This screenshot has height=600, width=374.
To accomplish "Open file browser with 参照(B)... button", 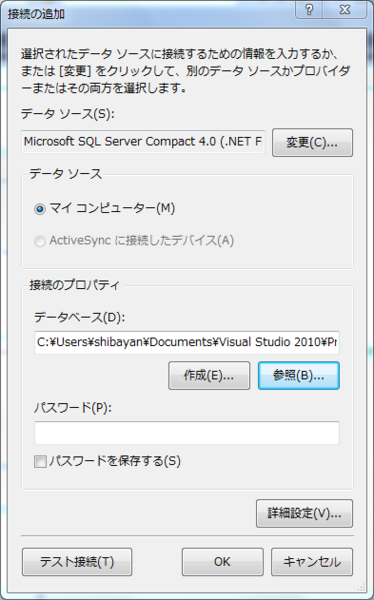I will tap(299, 376).
